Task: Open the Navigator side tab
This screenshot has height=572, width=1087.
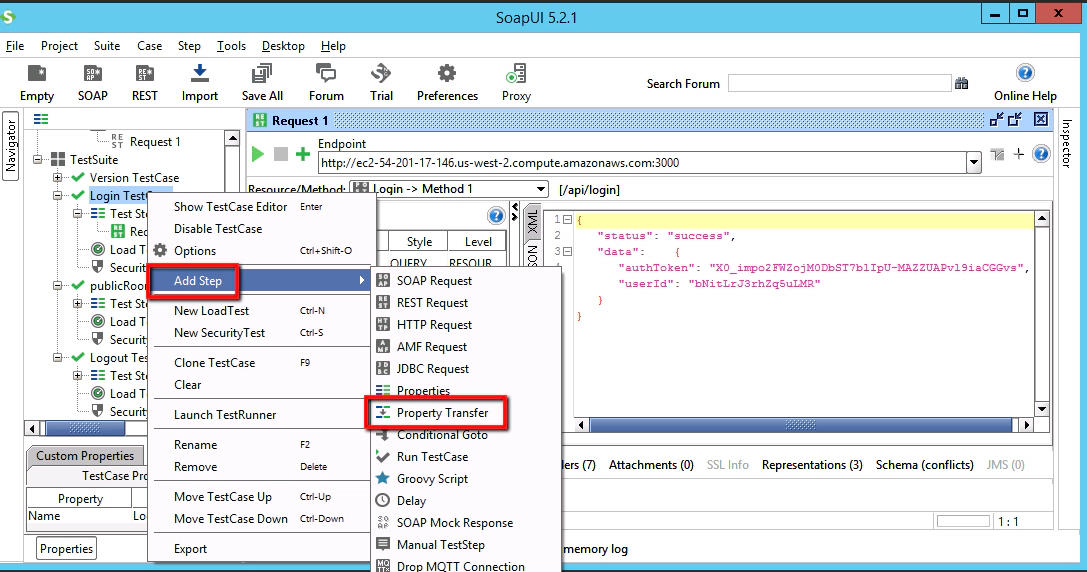Action: point(10,146)
